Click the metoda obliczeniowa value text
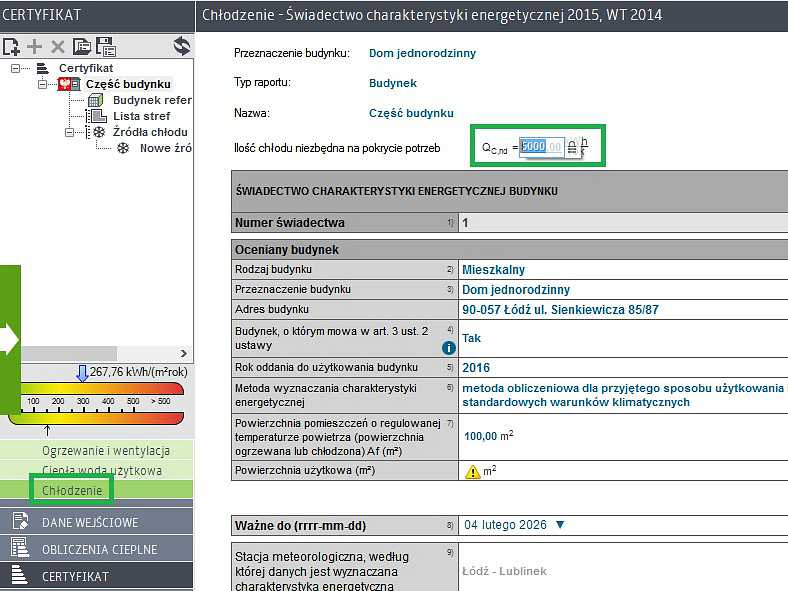The image size is (788, 591). [623, 395]
